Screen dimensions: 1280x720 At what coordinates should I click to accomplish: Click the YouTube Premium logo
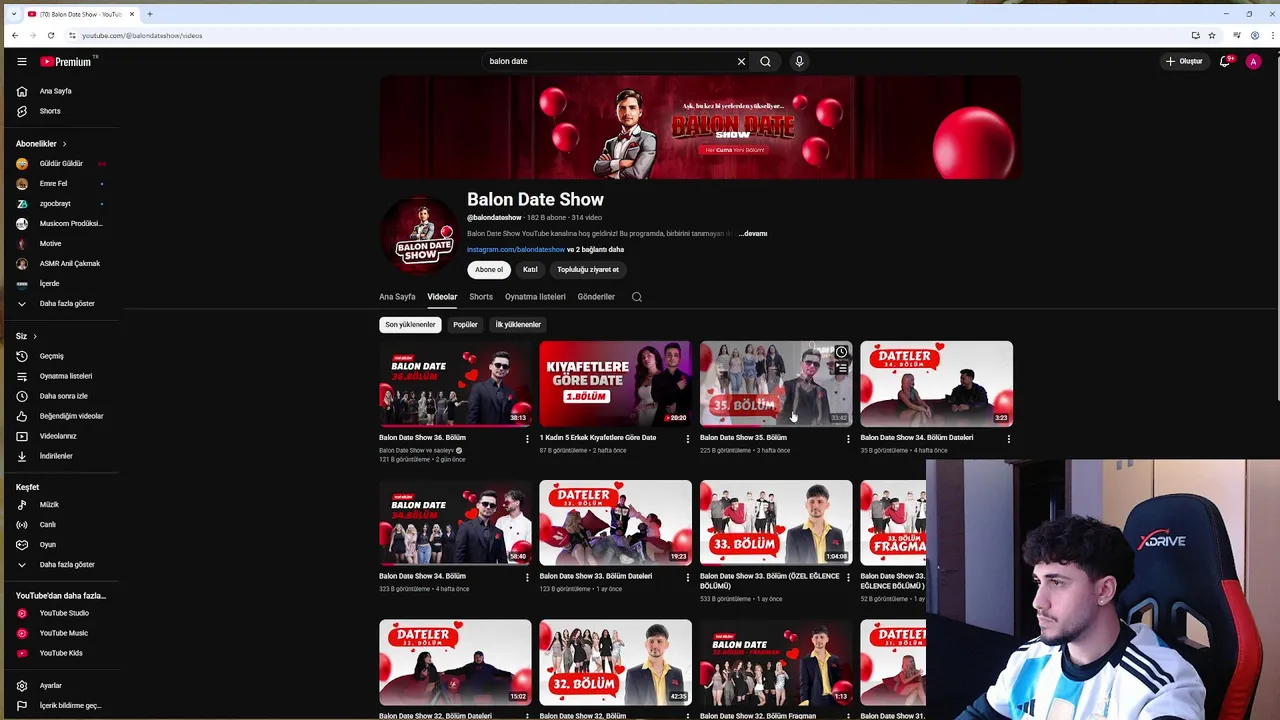coord(66,61)
